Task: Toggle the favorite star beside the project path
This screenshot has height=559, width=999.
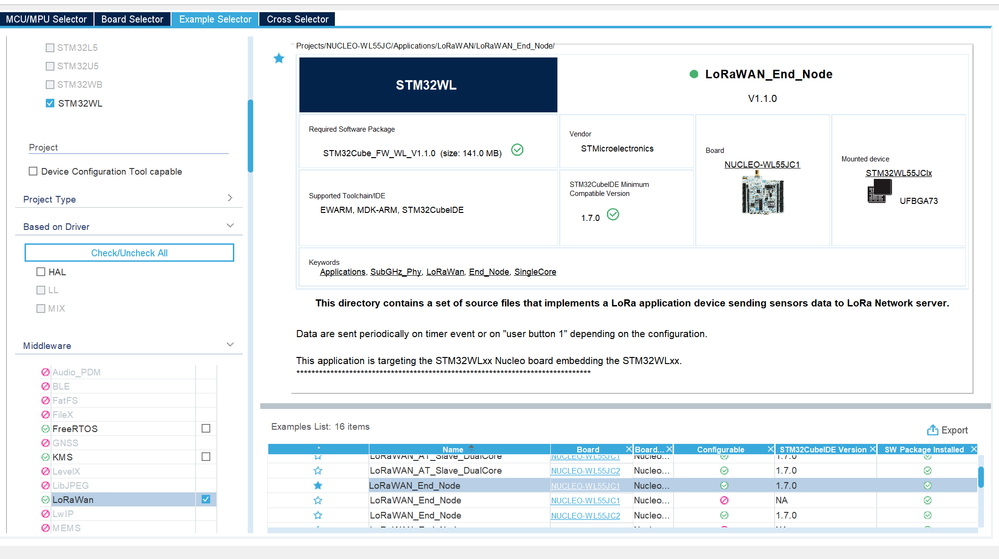Action: click(x=278, y=59)
